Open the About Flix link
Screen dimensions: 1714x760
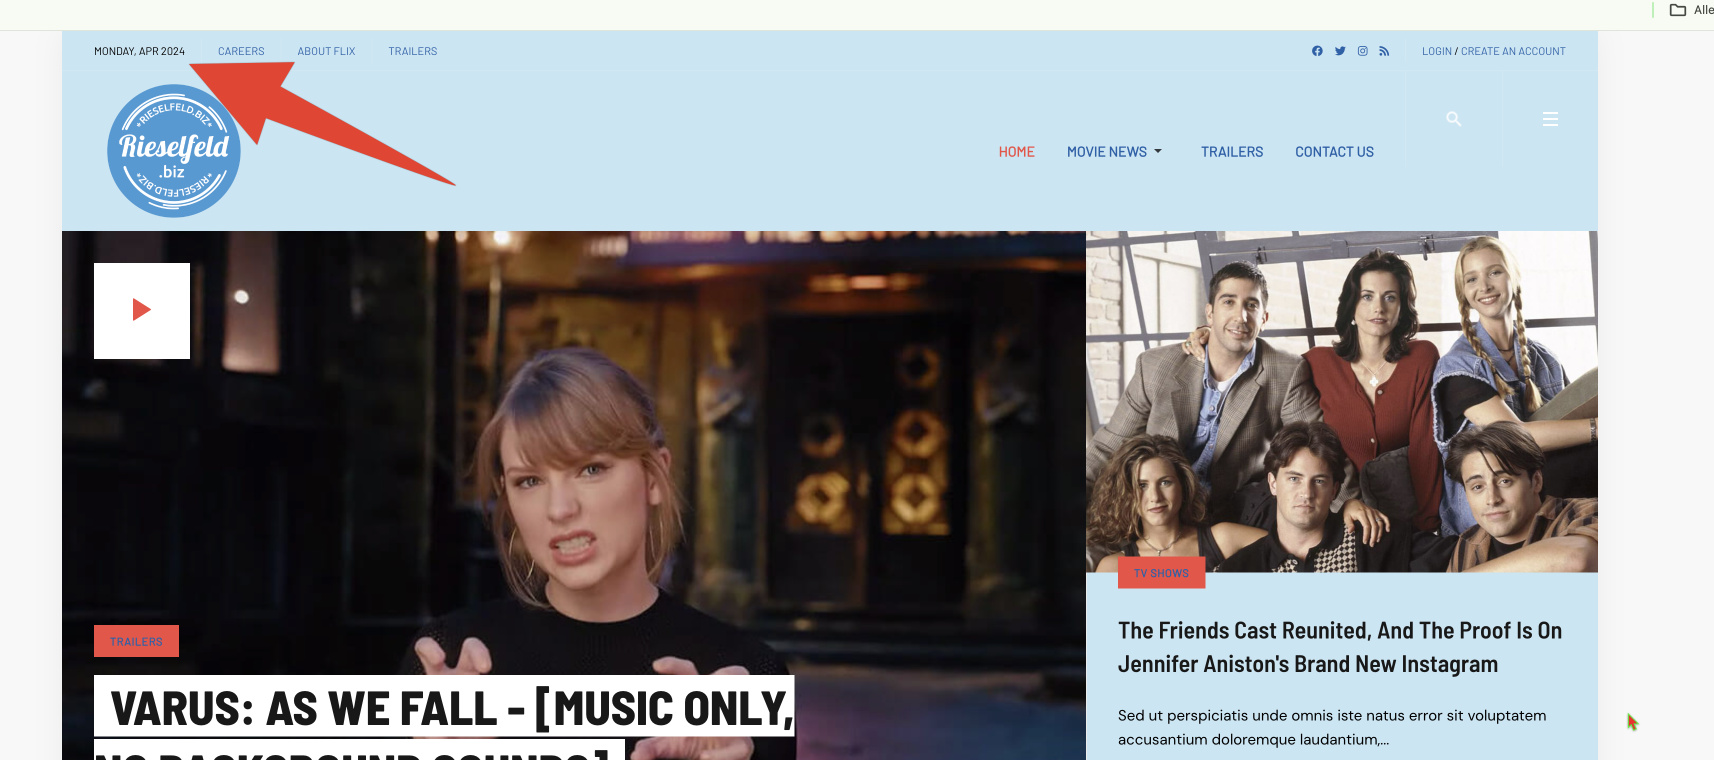[326, 51]
